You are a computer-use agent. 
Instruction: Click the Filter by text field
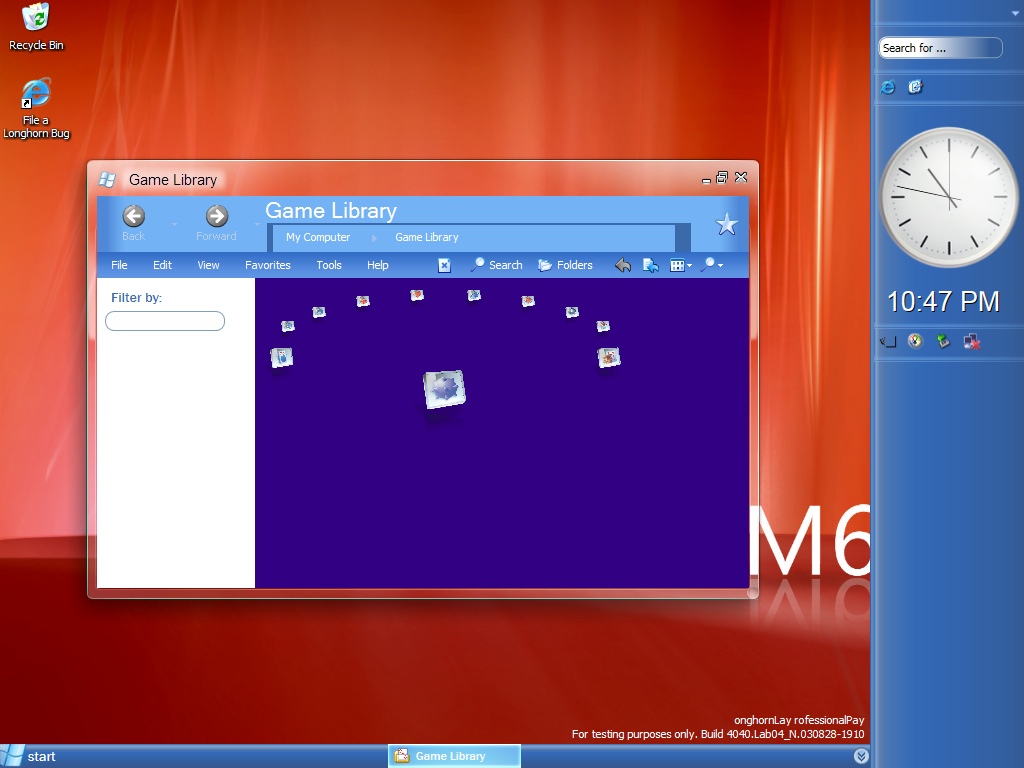pos(165,321)
